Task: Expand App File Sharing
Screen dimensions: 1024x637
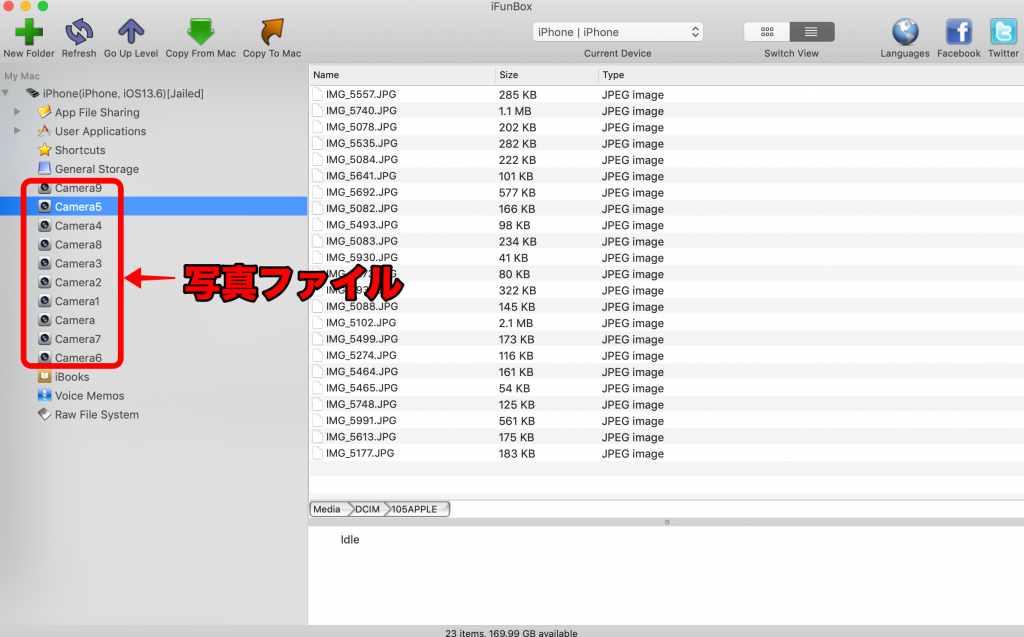Action: coord(18,112)
